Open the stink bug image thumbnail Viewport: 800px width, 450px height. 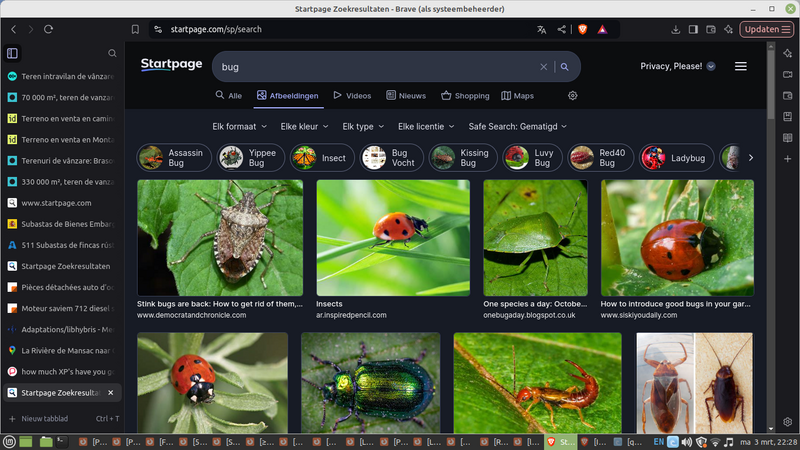pyautogui.click(x=220, y=238)
